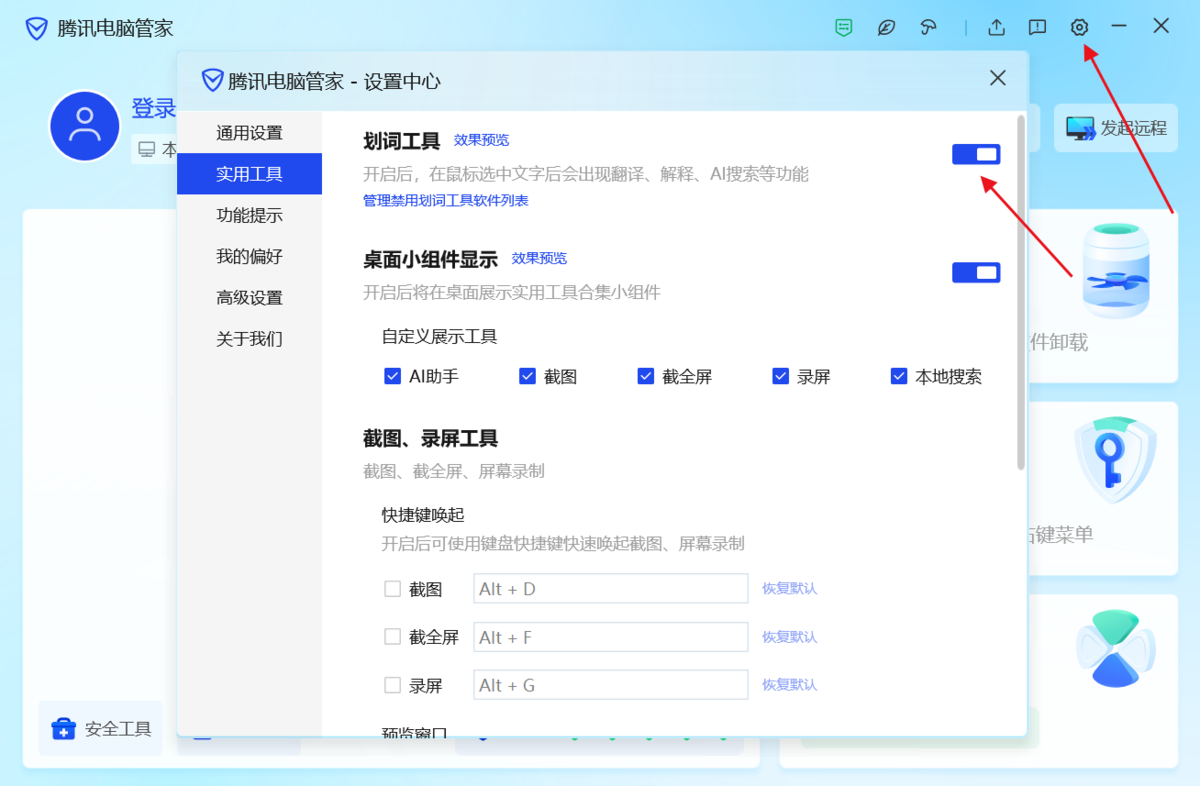
Task: Uncheck the 本地搜索 checkbox
Action: (899, 376)
